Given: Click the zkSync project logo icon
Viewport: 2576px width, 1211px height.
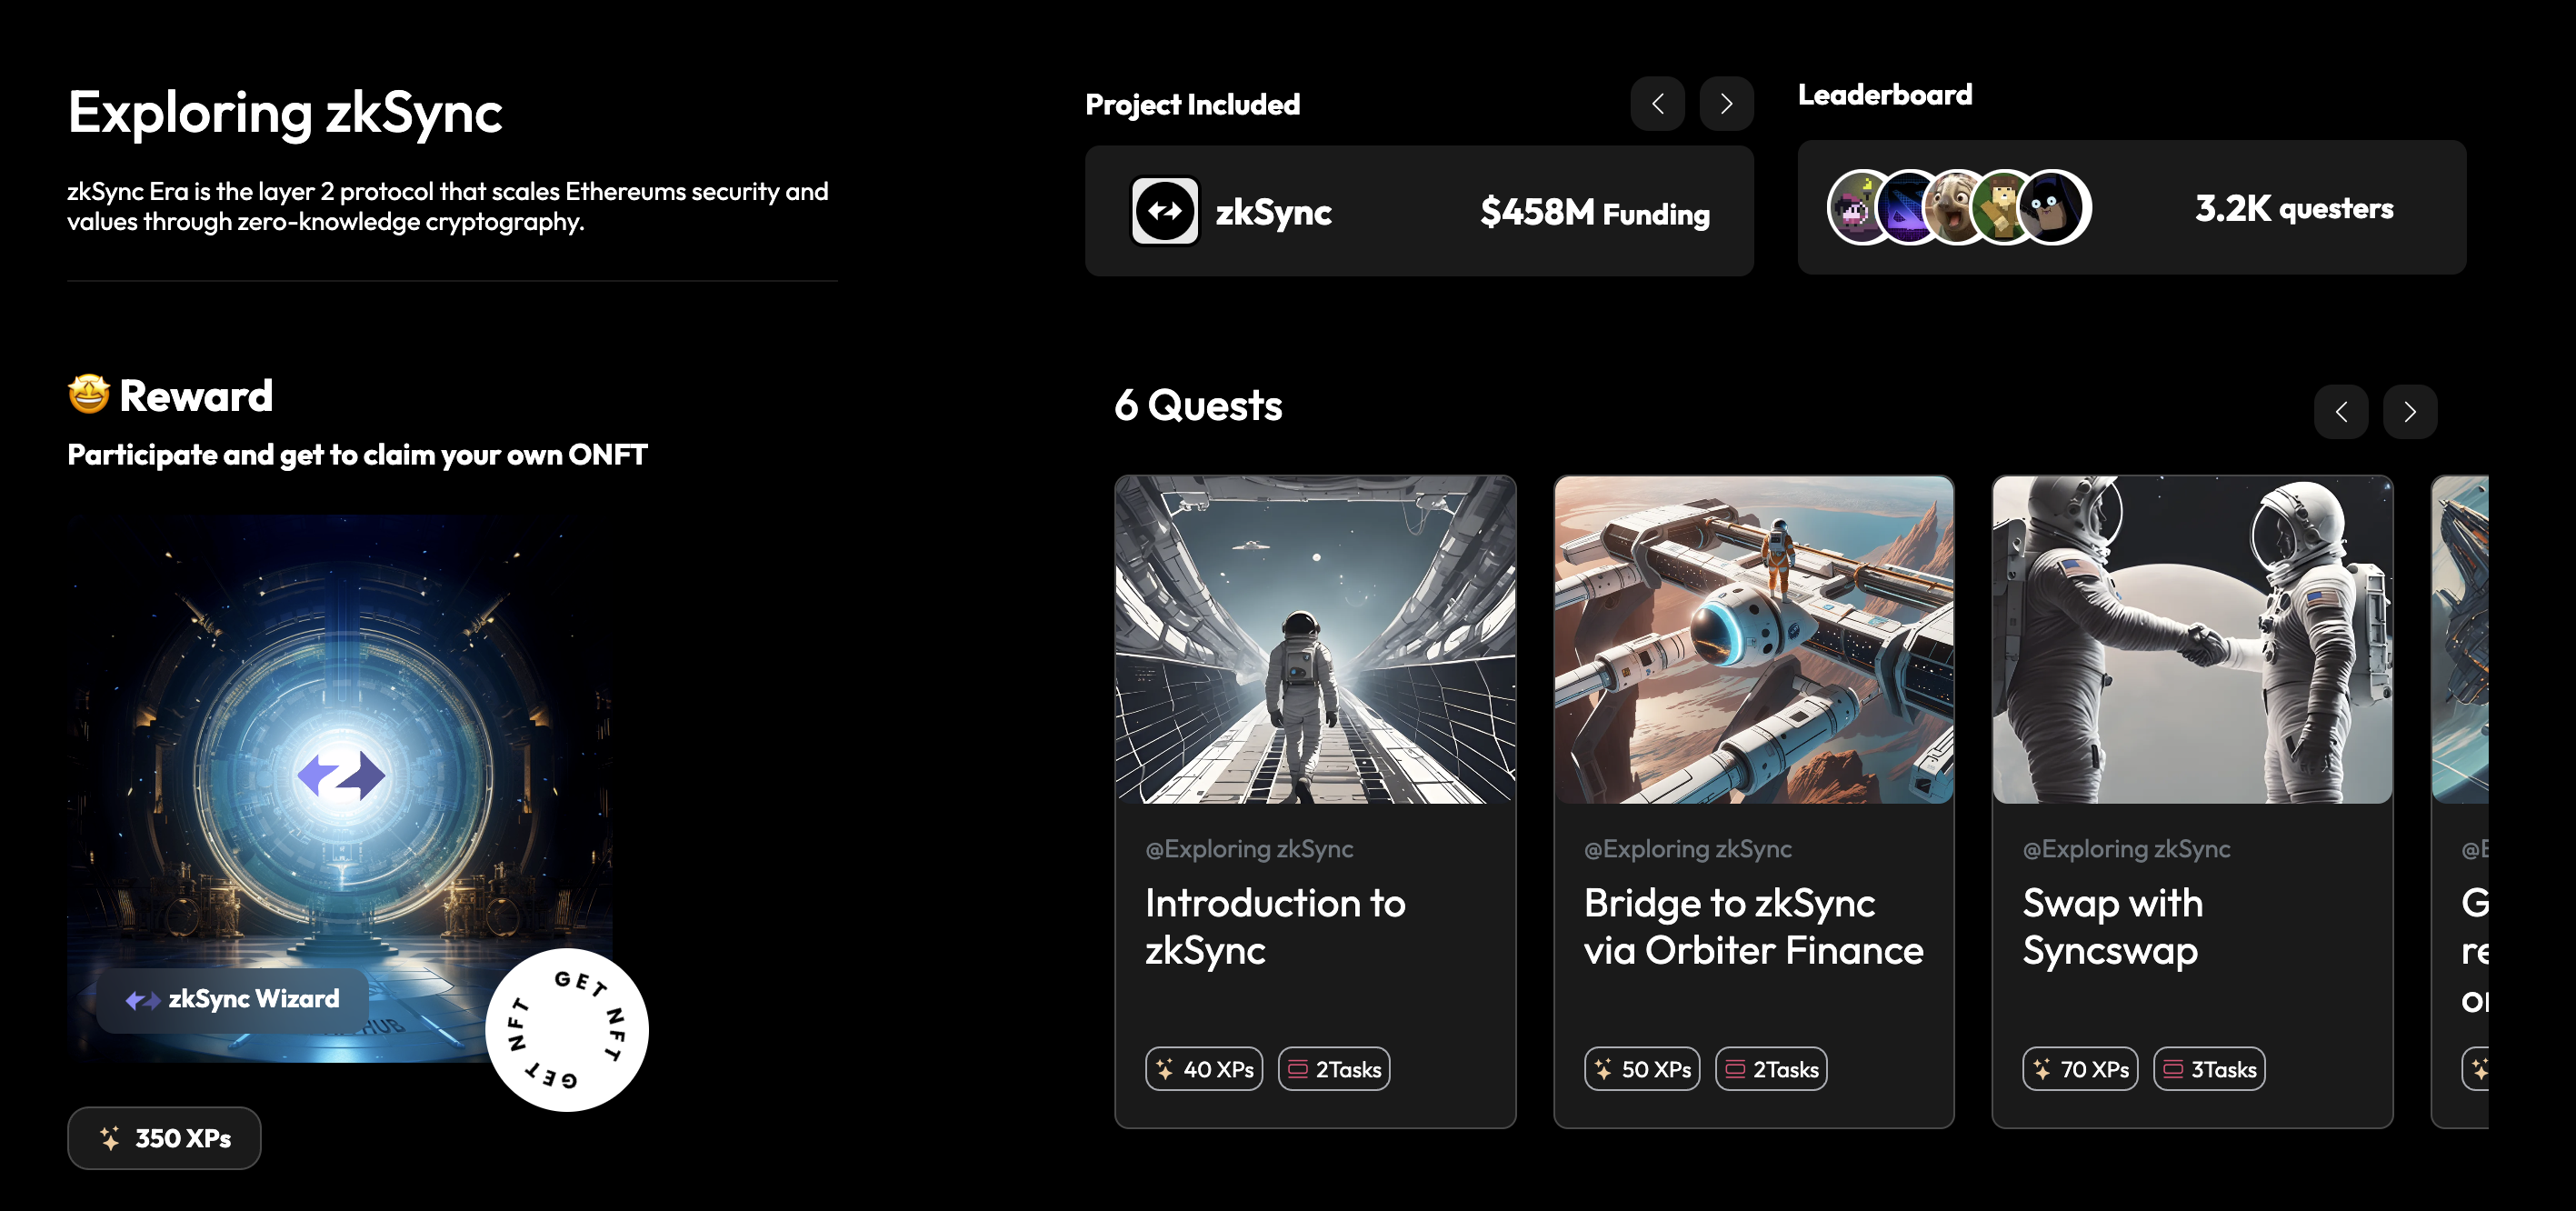Looking at the screenshot, I should (1164, 211).
